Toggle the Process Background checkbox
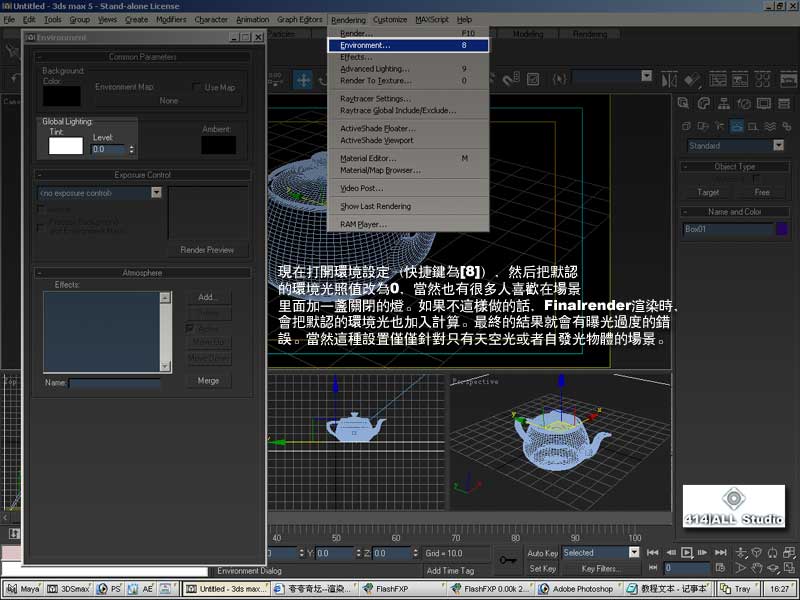Viewport: 800px width, 600px height. pos(40,227)
